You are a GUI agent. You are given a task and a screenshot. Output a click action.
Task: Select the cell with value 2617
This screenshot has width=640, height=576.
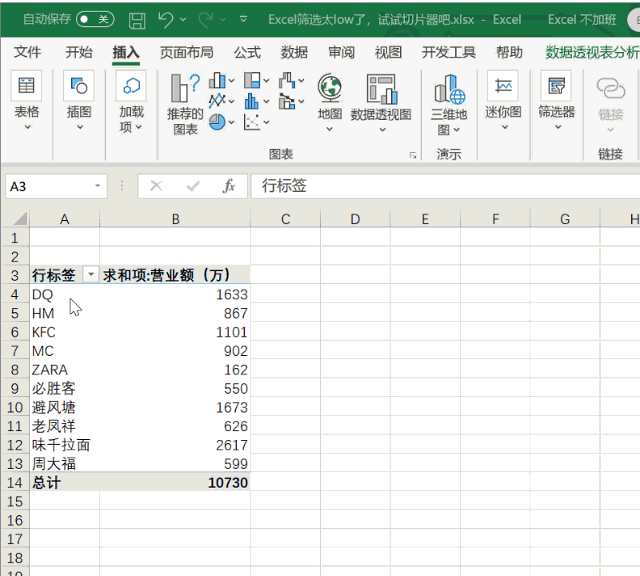(175, 445)
